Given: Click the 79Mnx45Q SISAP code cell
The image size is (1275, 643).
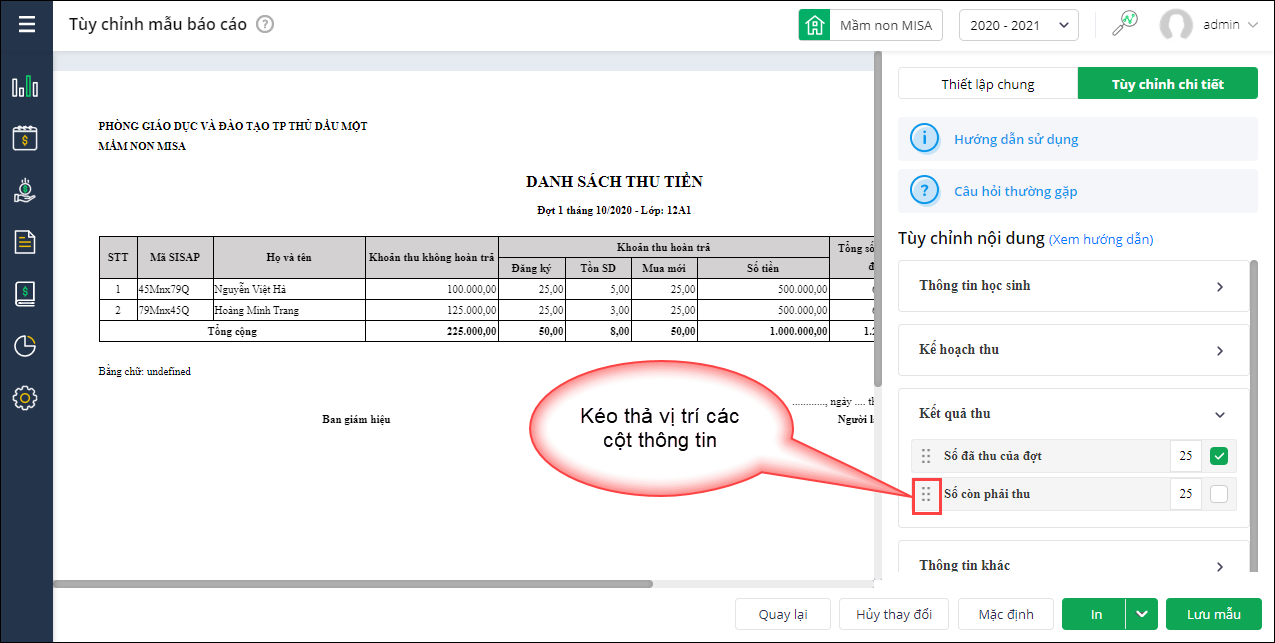Looking at the screenshot, I should pyautogui.click(x=175, y=310).
